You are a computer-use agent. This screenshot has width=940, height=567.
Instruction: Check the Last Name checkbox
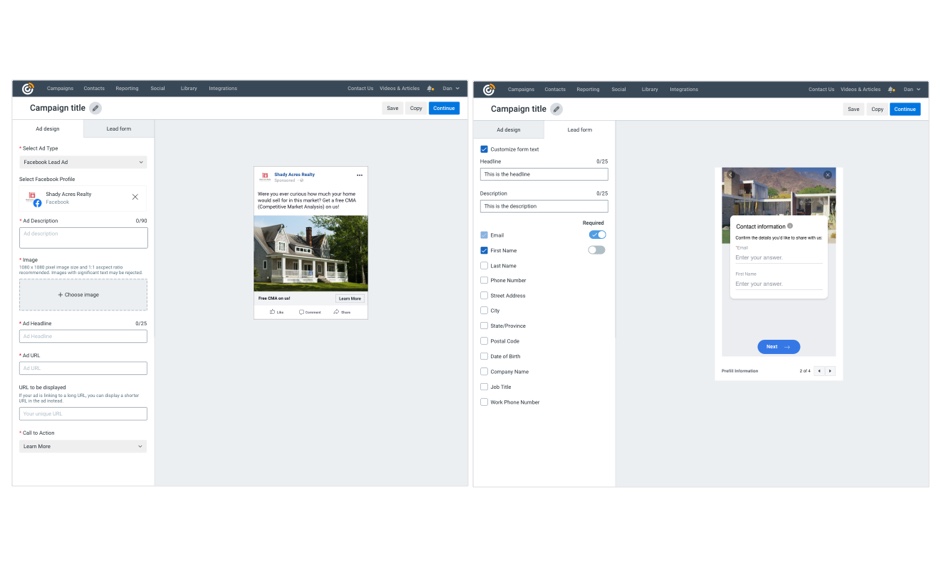484,266
